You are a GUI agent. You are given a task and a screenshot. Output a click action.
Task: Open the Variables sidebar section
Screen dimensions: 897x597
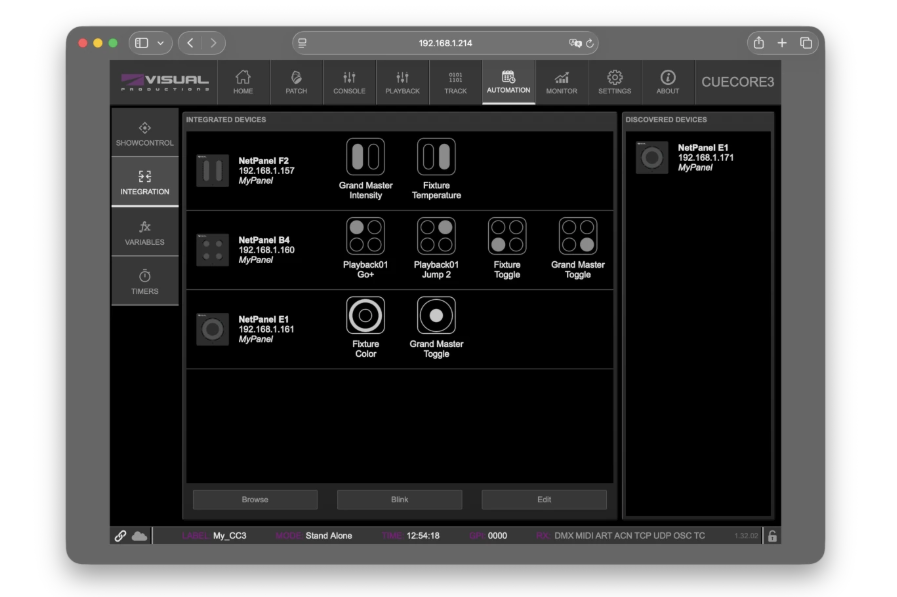[x=144, y=233]
